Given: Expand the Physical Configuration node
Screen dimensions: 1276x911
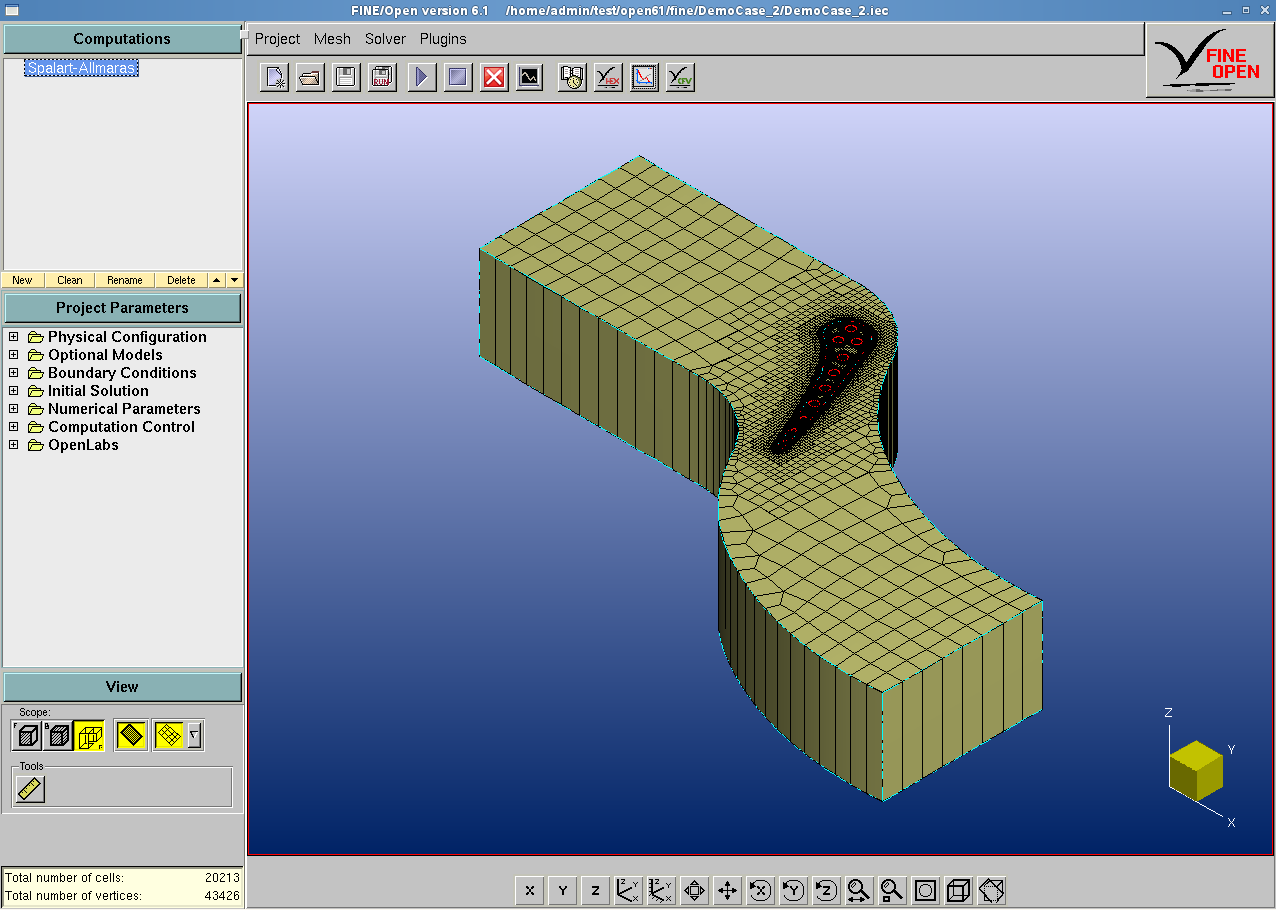Looking at the screenshot, I should click(x=14, y=337).
